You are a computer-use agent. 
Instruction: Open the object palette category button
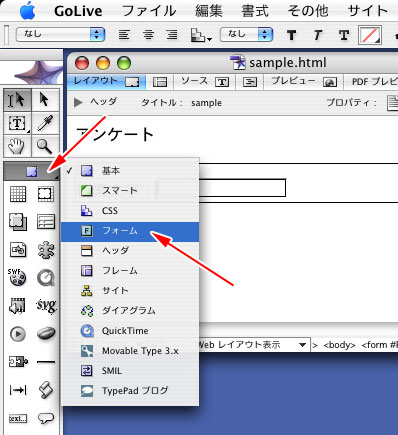coord(31,172)
